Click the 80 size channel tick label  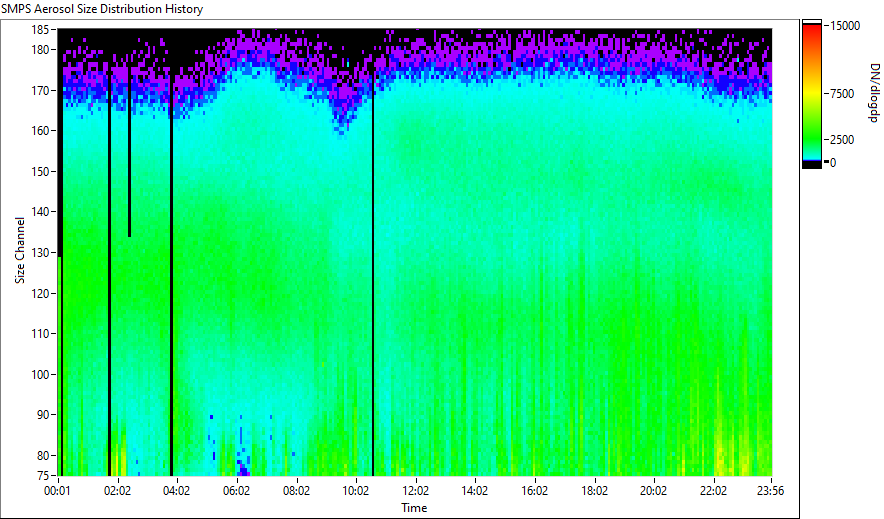point(43,455)
